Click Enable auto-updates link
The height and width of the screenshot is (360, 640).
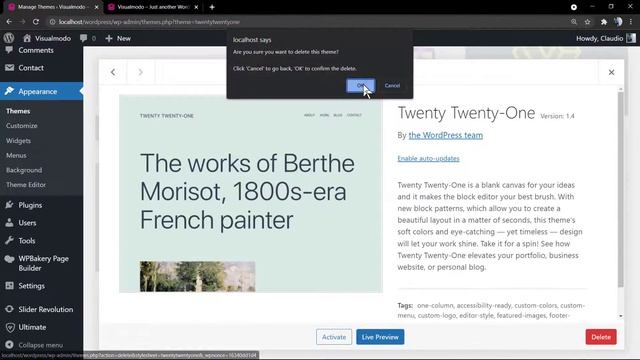[x=428, y=158]
